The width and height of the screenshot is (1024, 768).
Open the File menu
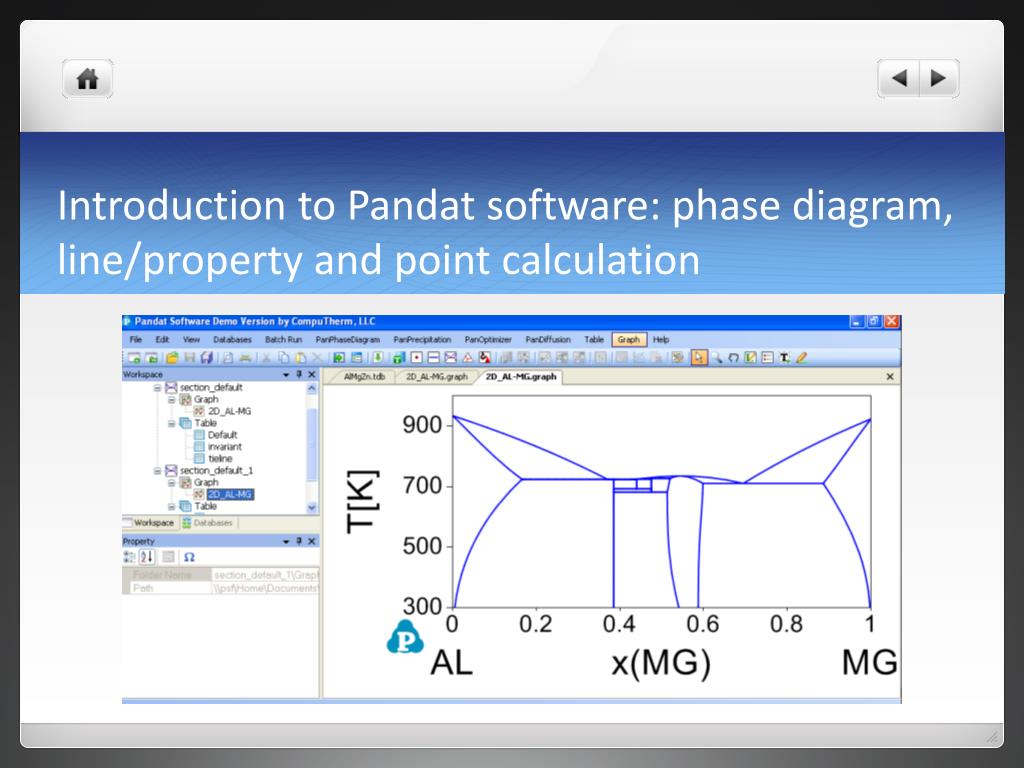(136, 340)
